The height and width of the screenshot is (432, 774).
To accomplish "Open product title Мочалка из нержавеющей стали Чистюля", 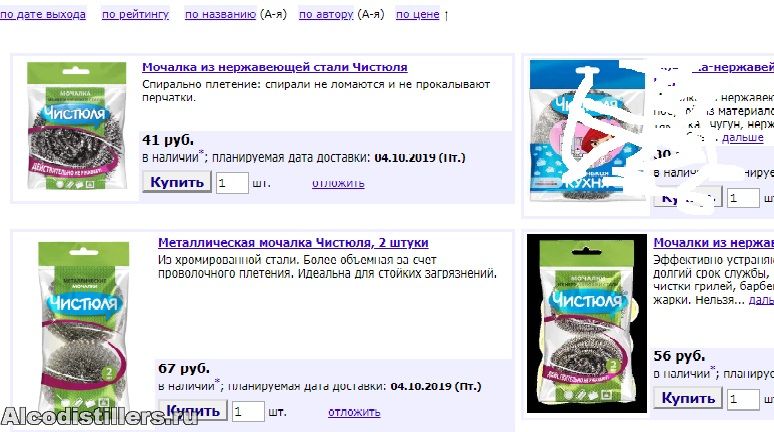I will 274,67.
